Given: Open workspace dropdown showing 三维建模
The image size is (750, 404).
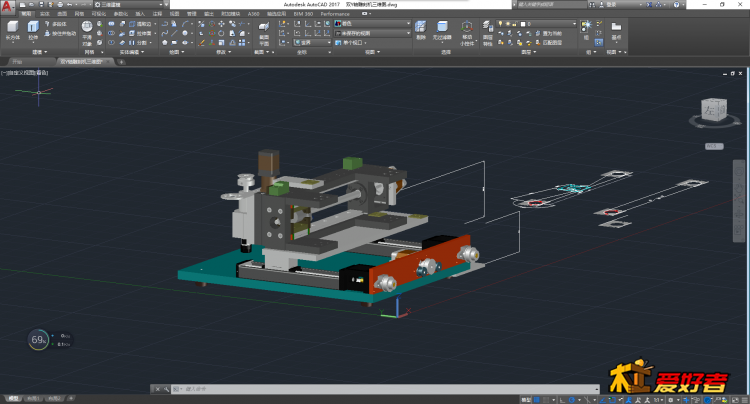Looking at the screenshot, I should click(x=129, y=5).
